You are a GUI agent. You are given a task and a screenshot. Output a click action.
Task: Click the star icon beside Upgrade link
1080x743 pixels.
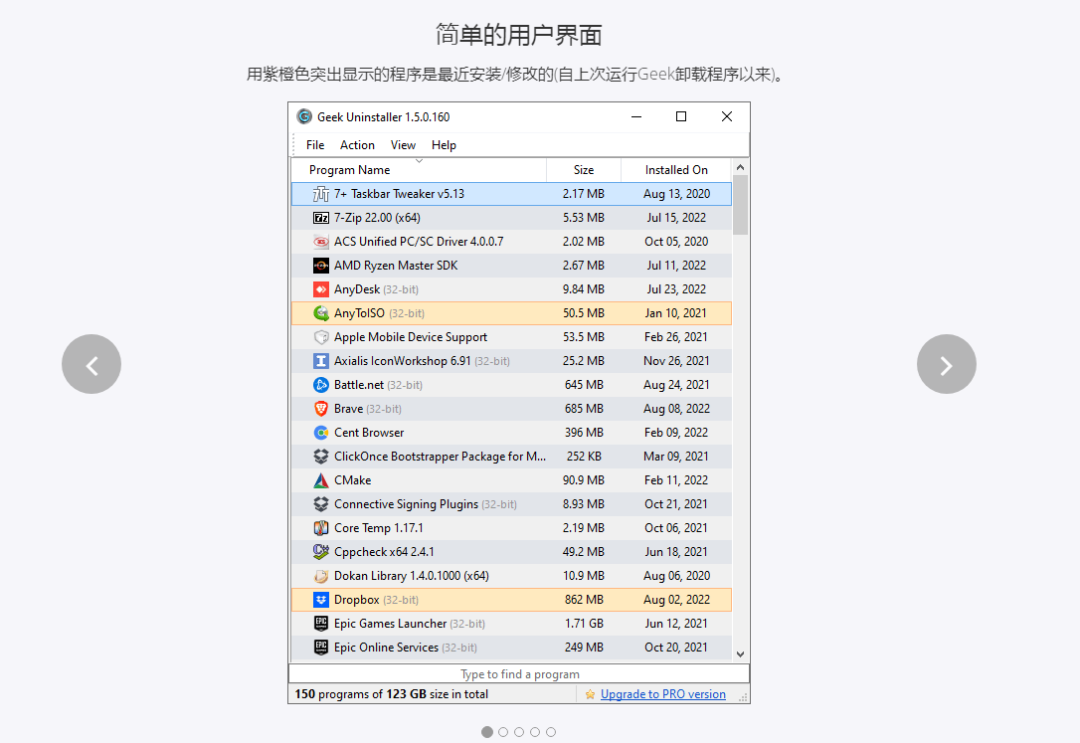[x=590, y=694]
